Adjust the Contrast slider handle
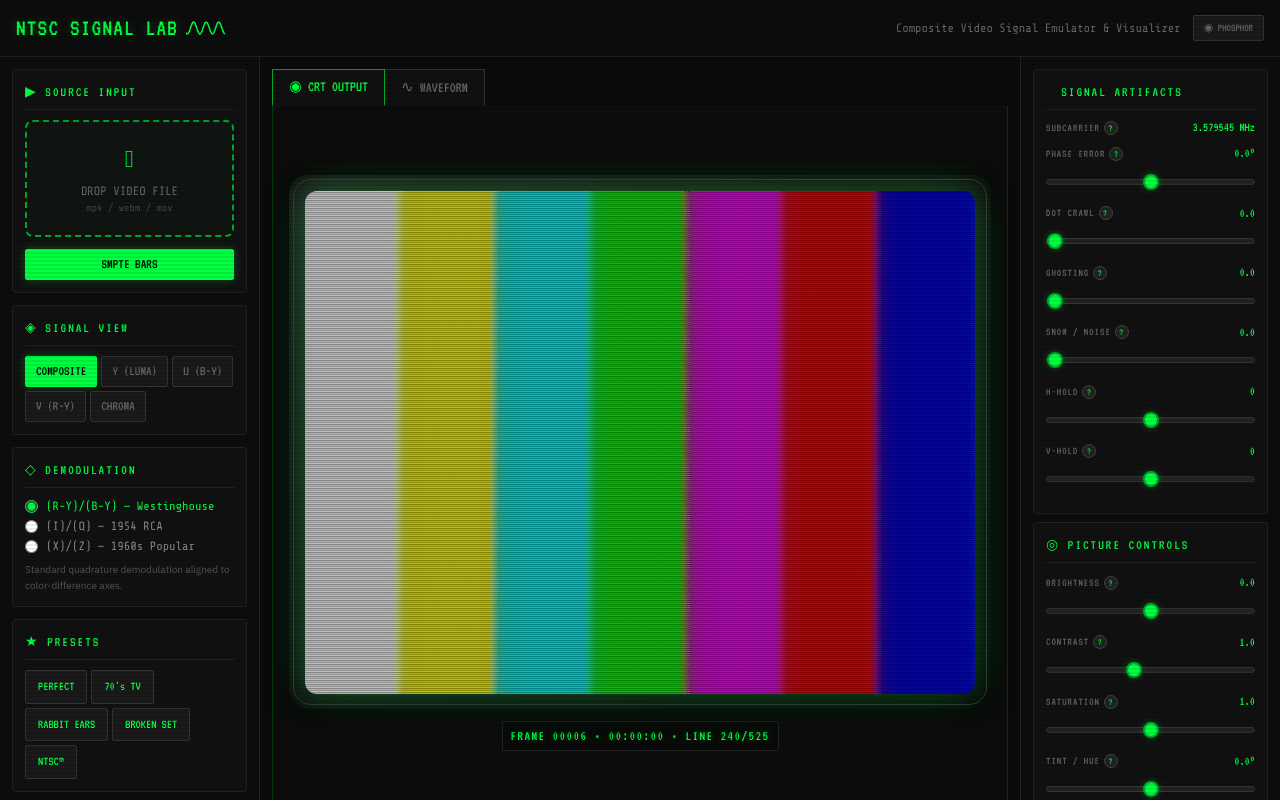This screenshot has width=1280, height=800. (1134, 670)
